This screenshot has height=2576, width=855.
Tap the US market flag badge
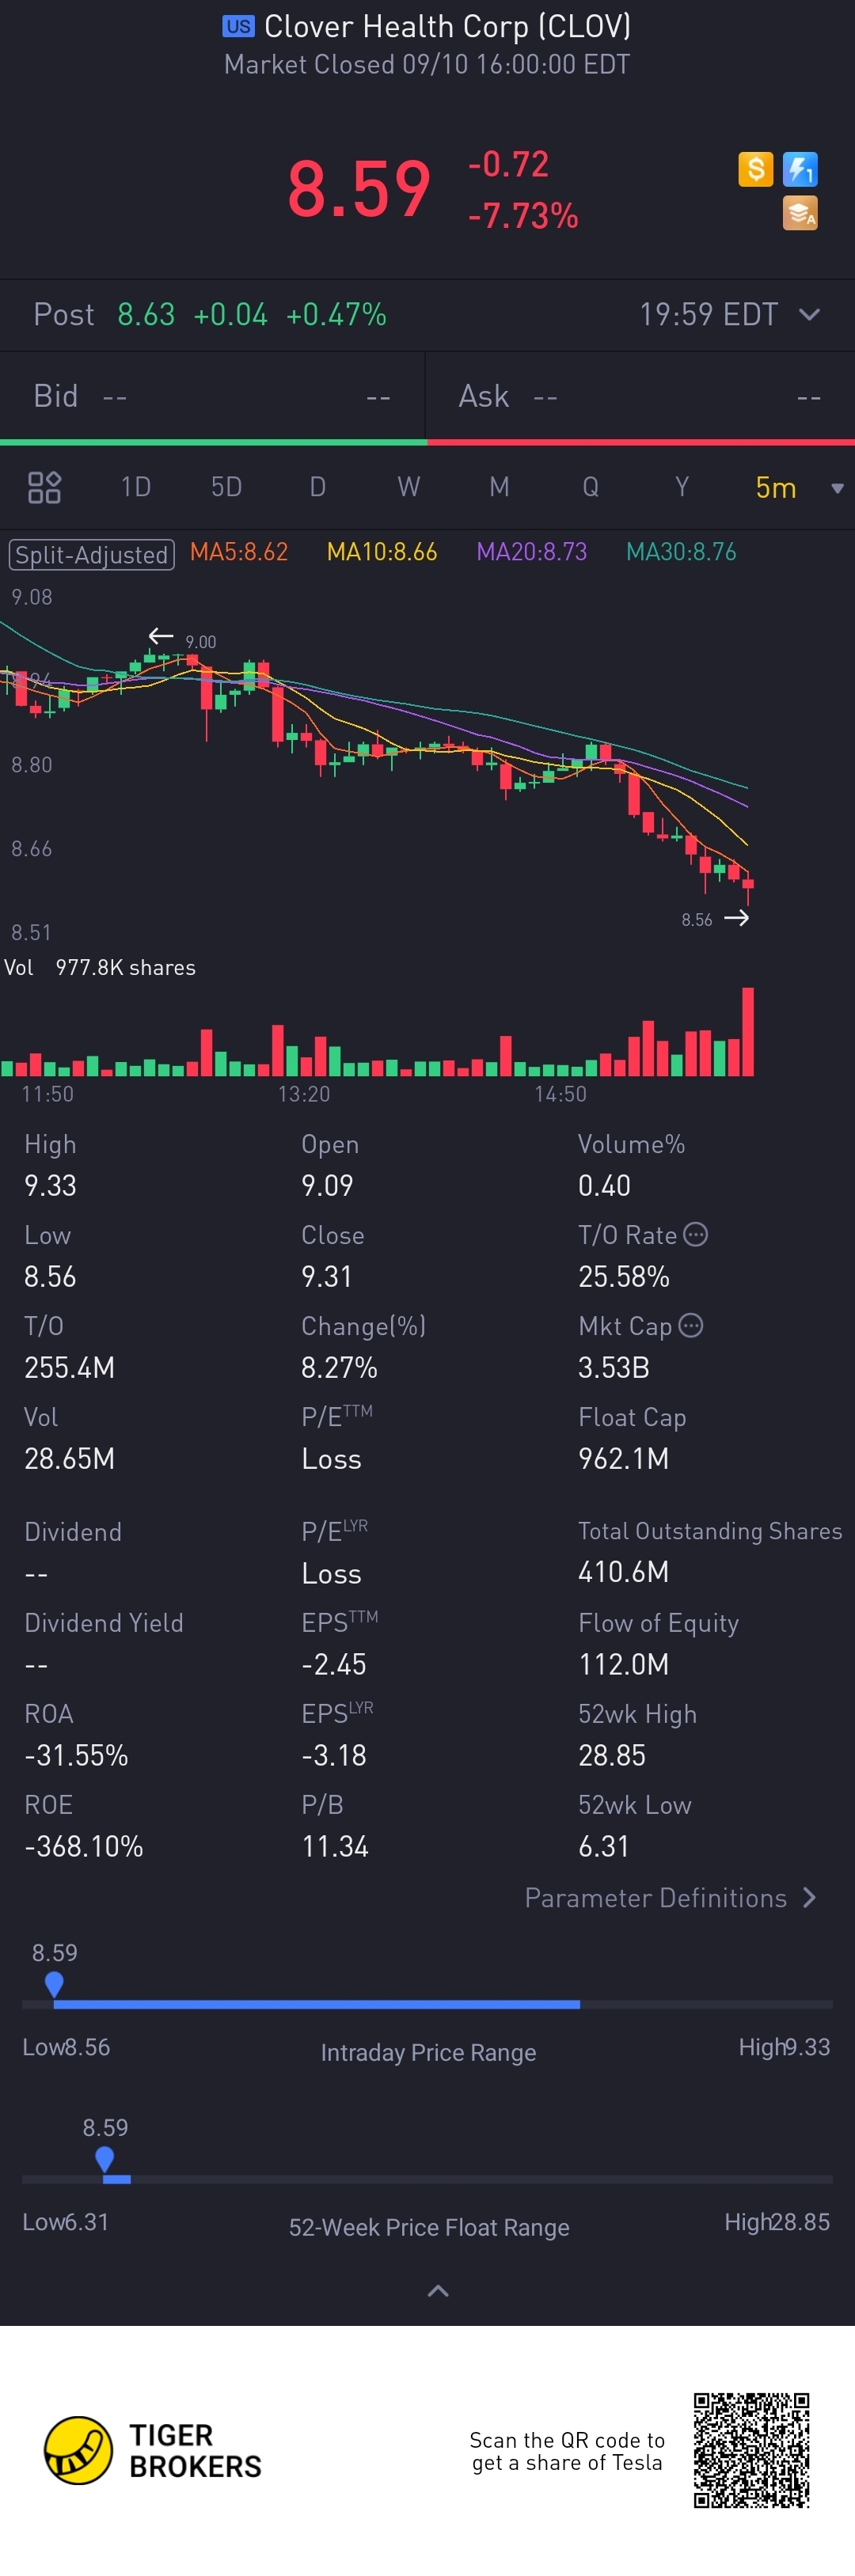click(238, 26)
